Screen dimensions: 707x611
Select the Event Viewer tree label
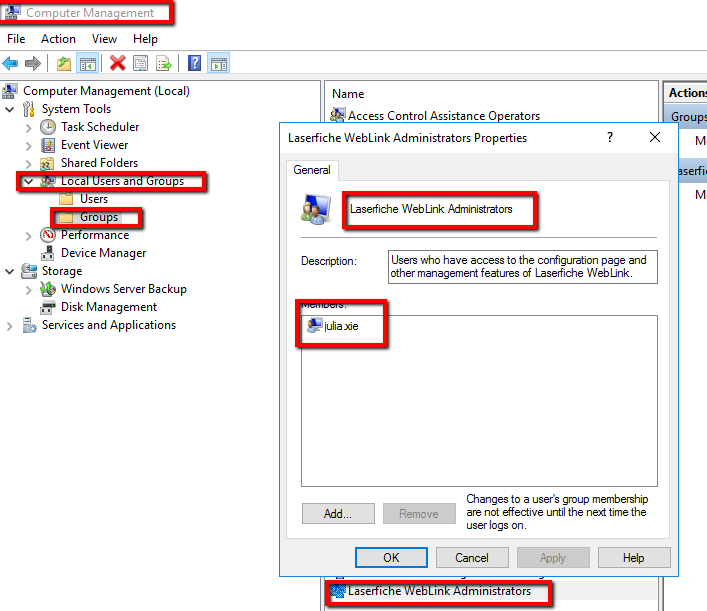point(95,145)
